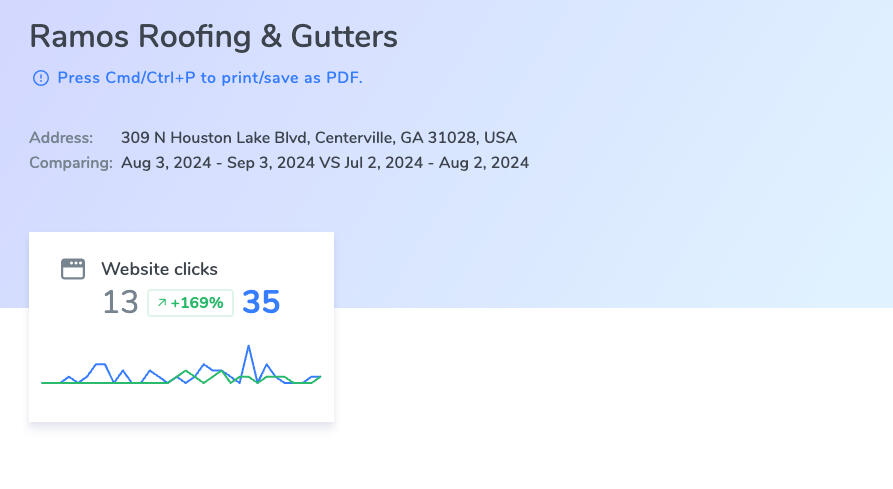Viewport: 893px width, 489px height.
Task: Click the up-right arrow icon in the percentage badge
Action: pos(161,303)
